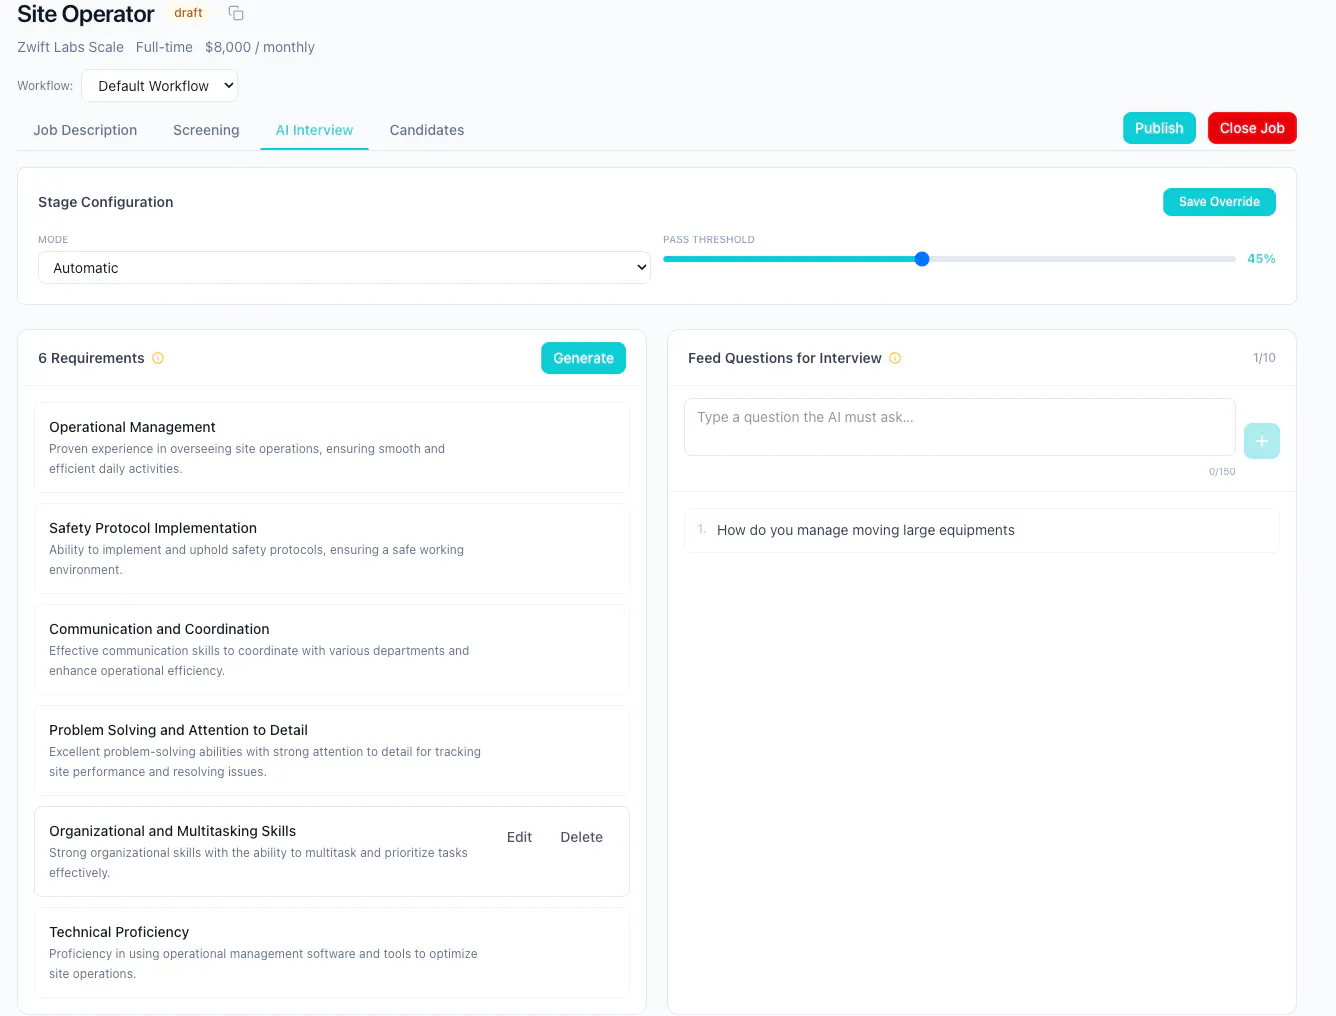Switch to the Job Description tab

85,130
